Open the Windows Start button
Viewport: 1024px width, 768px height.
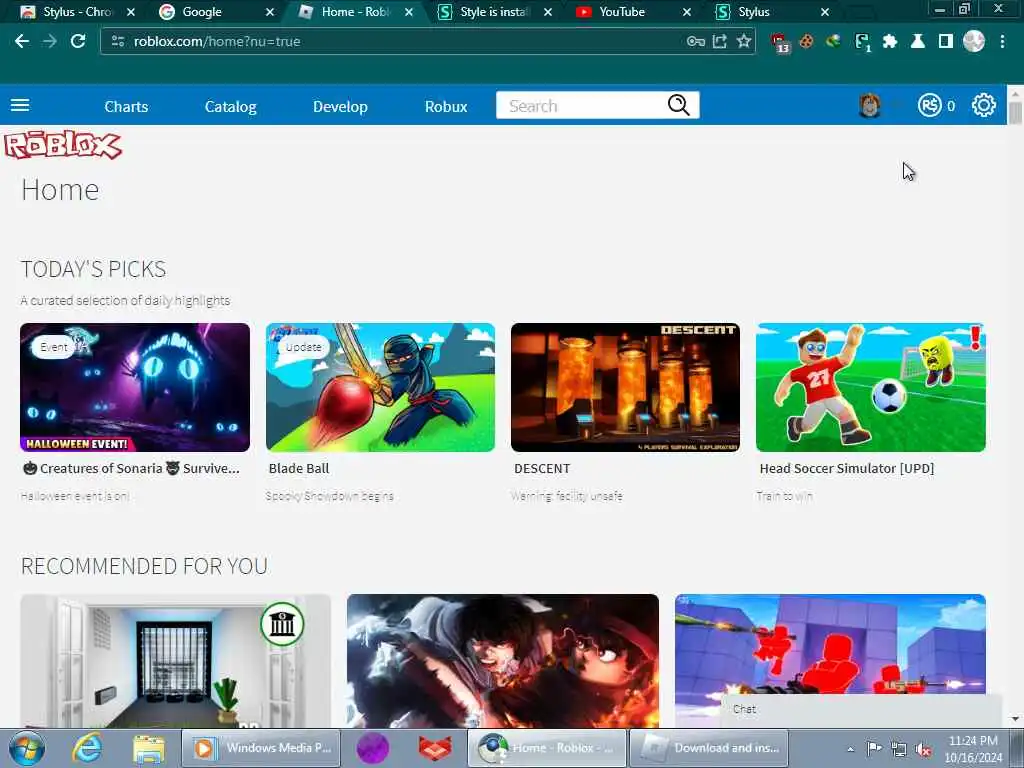tap(26, 748)
